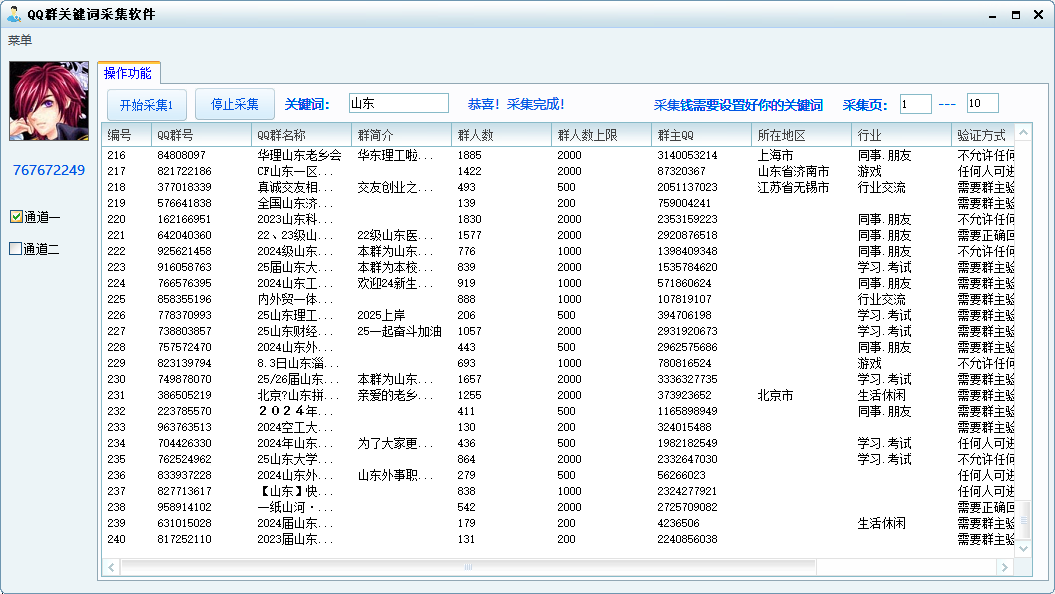The height and width of the screenshot is (594, 1055).
Task: Maximize the window
Action: pos(1016,15)
